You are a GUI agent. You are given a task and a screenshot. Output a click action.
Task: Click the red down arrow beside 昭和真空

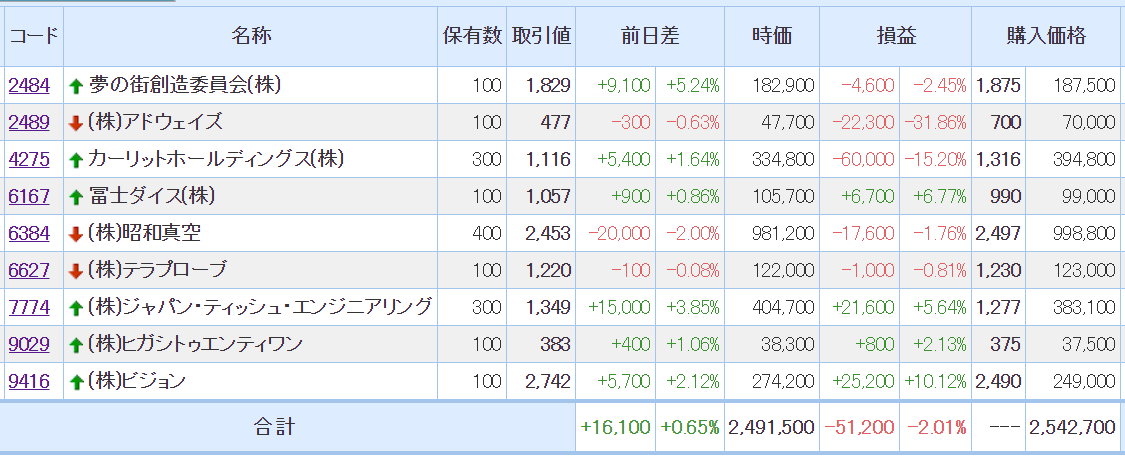click(x=75, y=235)
